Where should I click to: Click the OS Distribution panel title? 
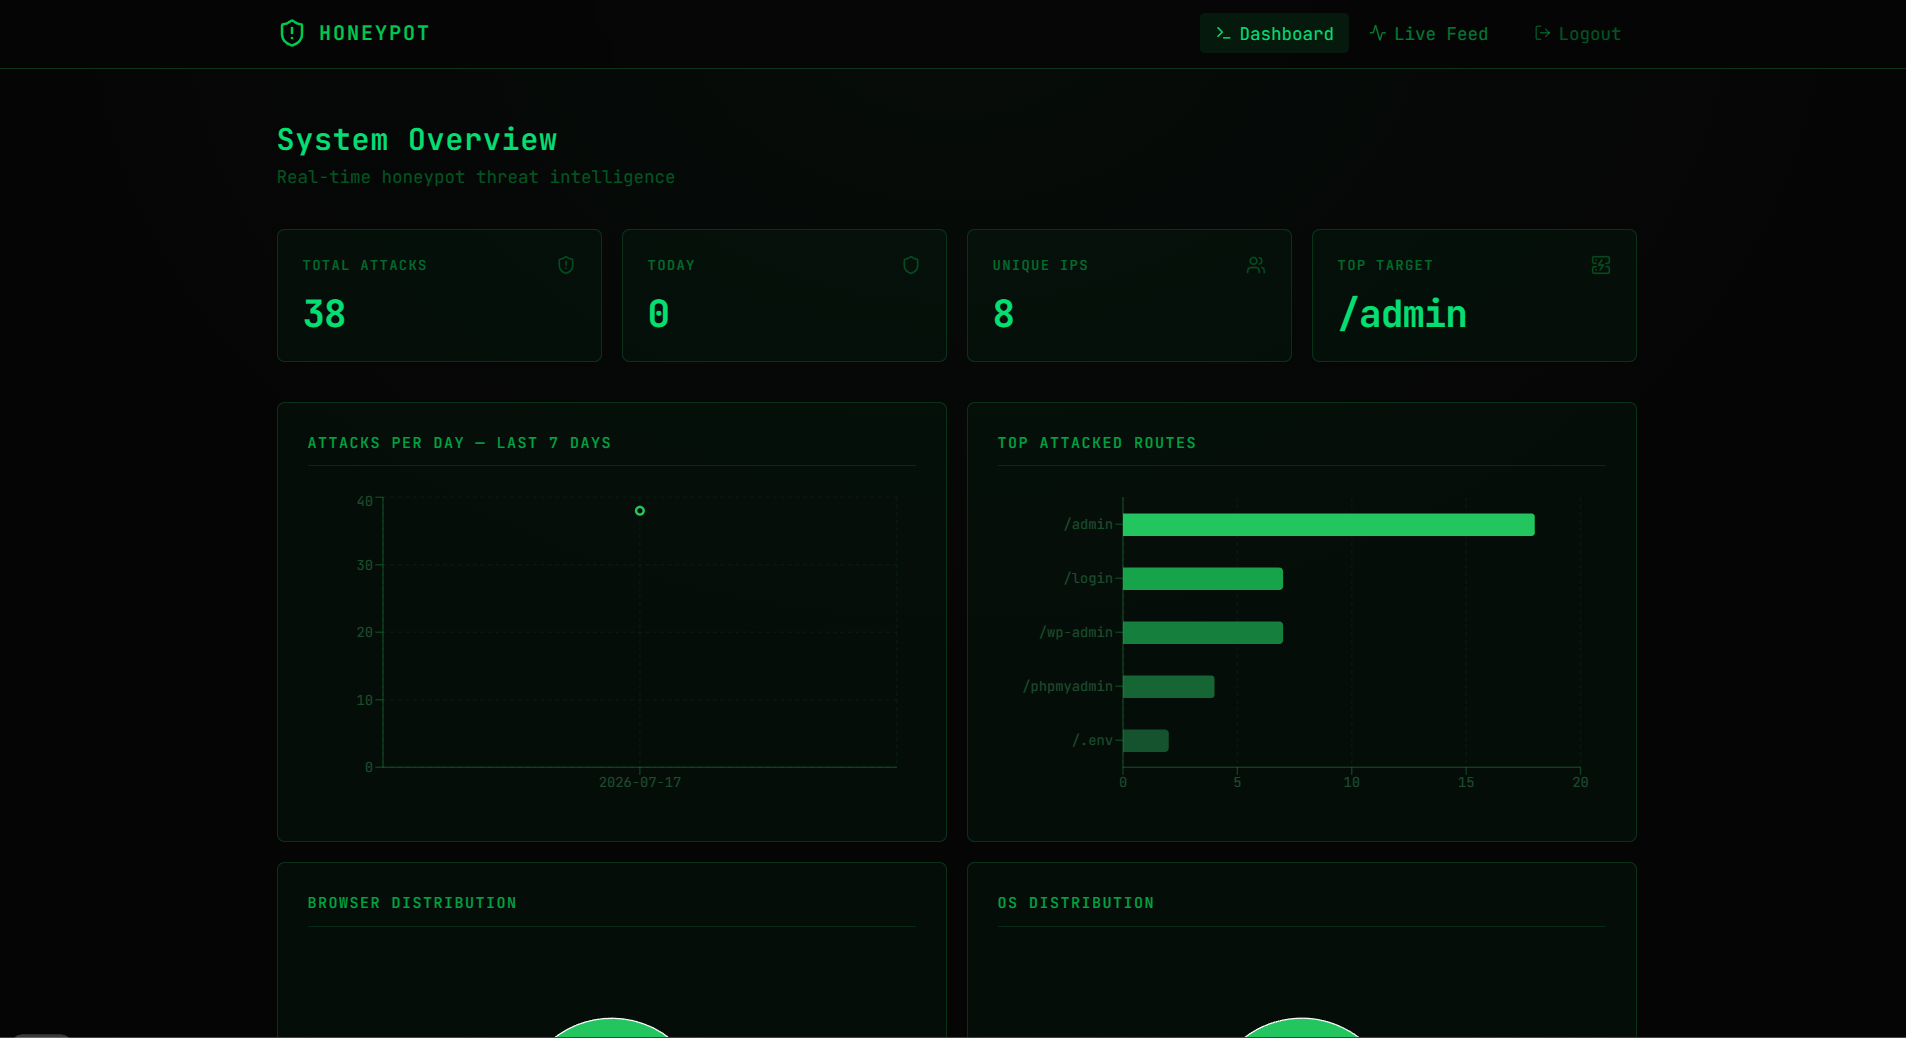(x=1076, y=903)
